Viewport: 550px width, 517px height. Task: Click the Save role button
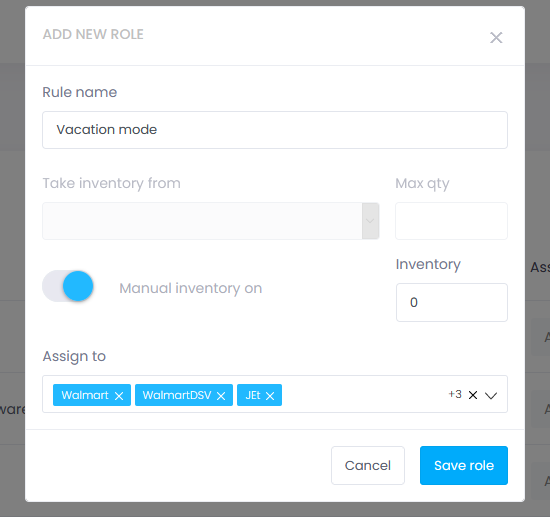[464, 465]
